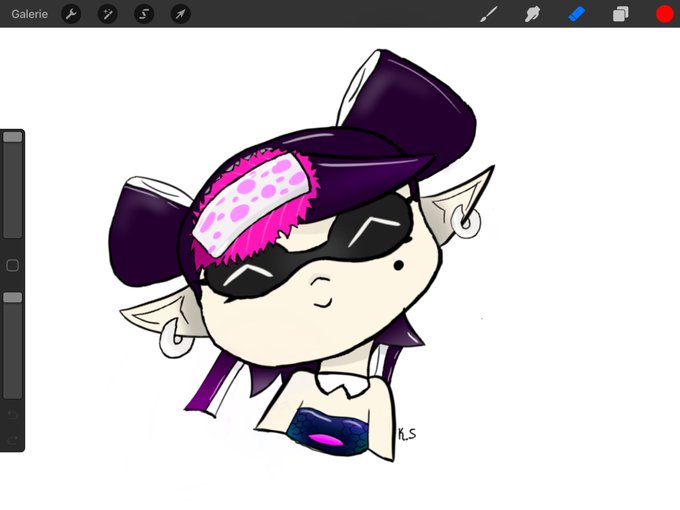
Task: Select the blue Eraser tool
Action: pos(577,14)
